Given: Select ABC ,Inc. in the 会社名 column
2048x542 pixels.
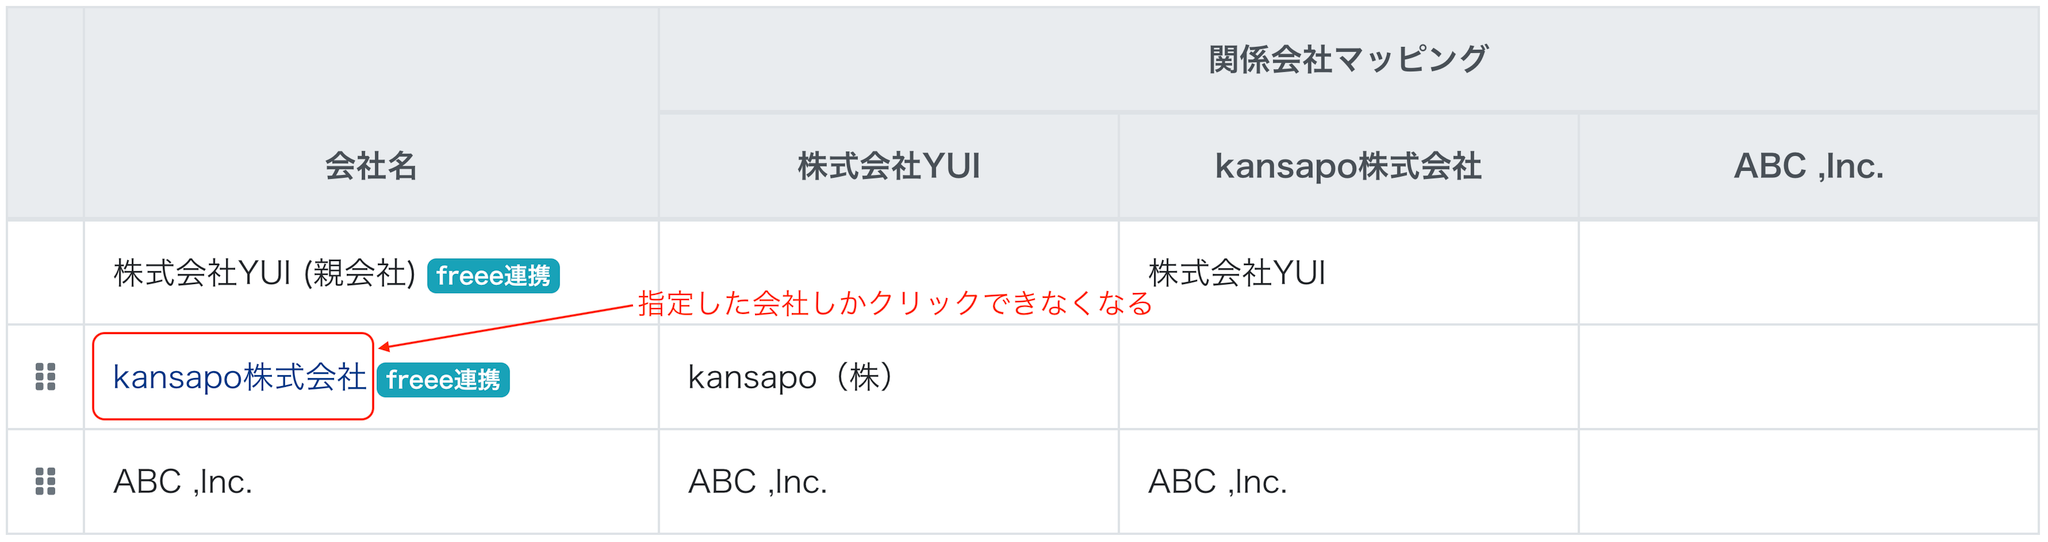Looking at the screenshot, I should pyautogui.click(x=183, y=482).
